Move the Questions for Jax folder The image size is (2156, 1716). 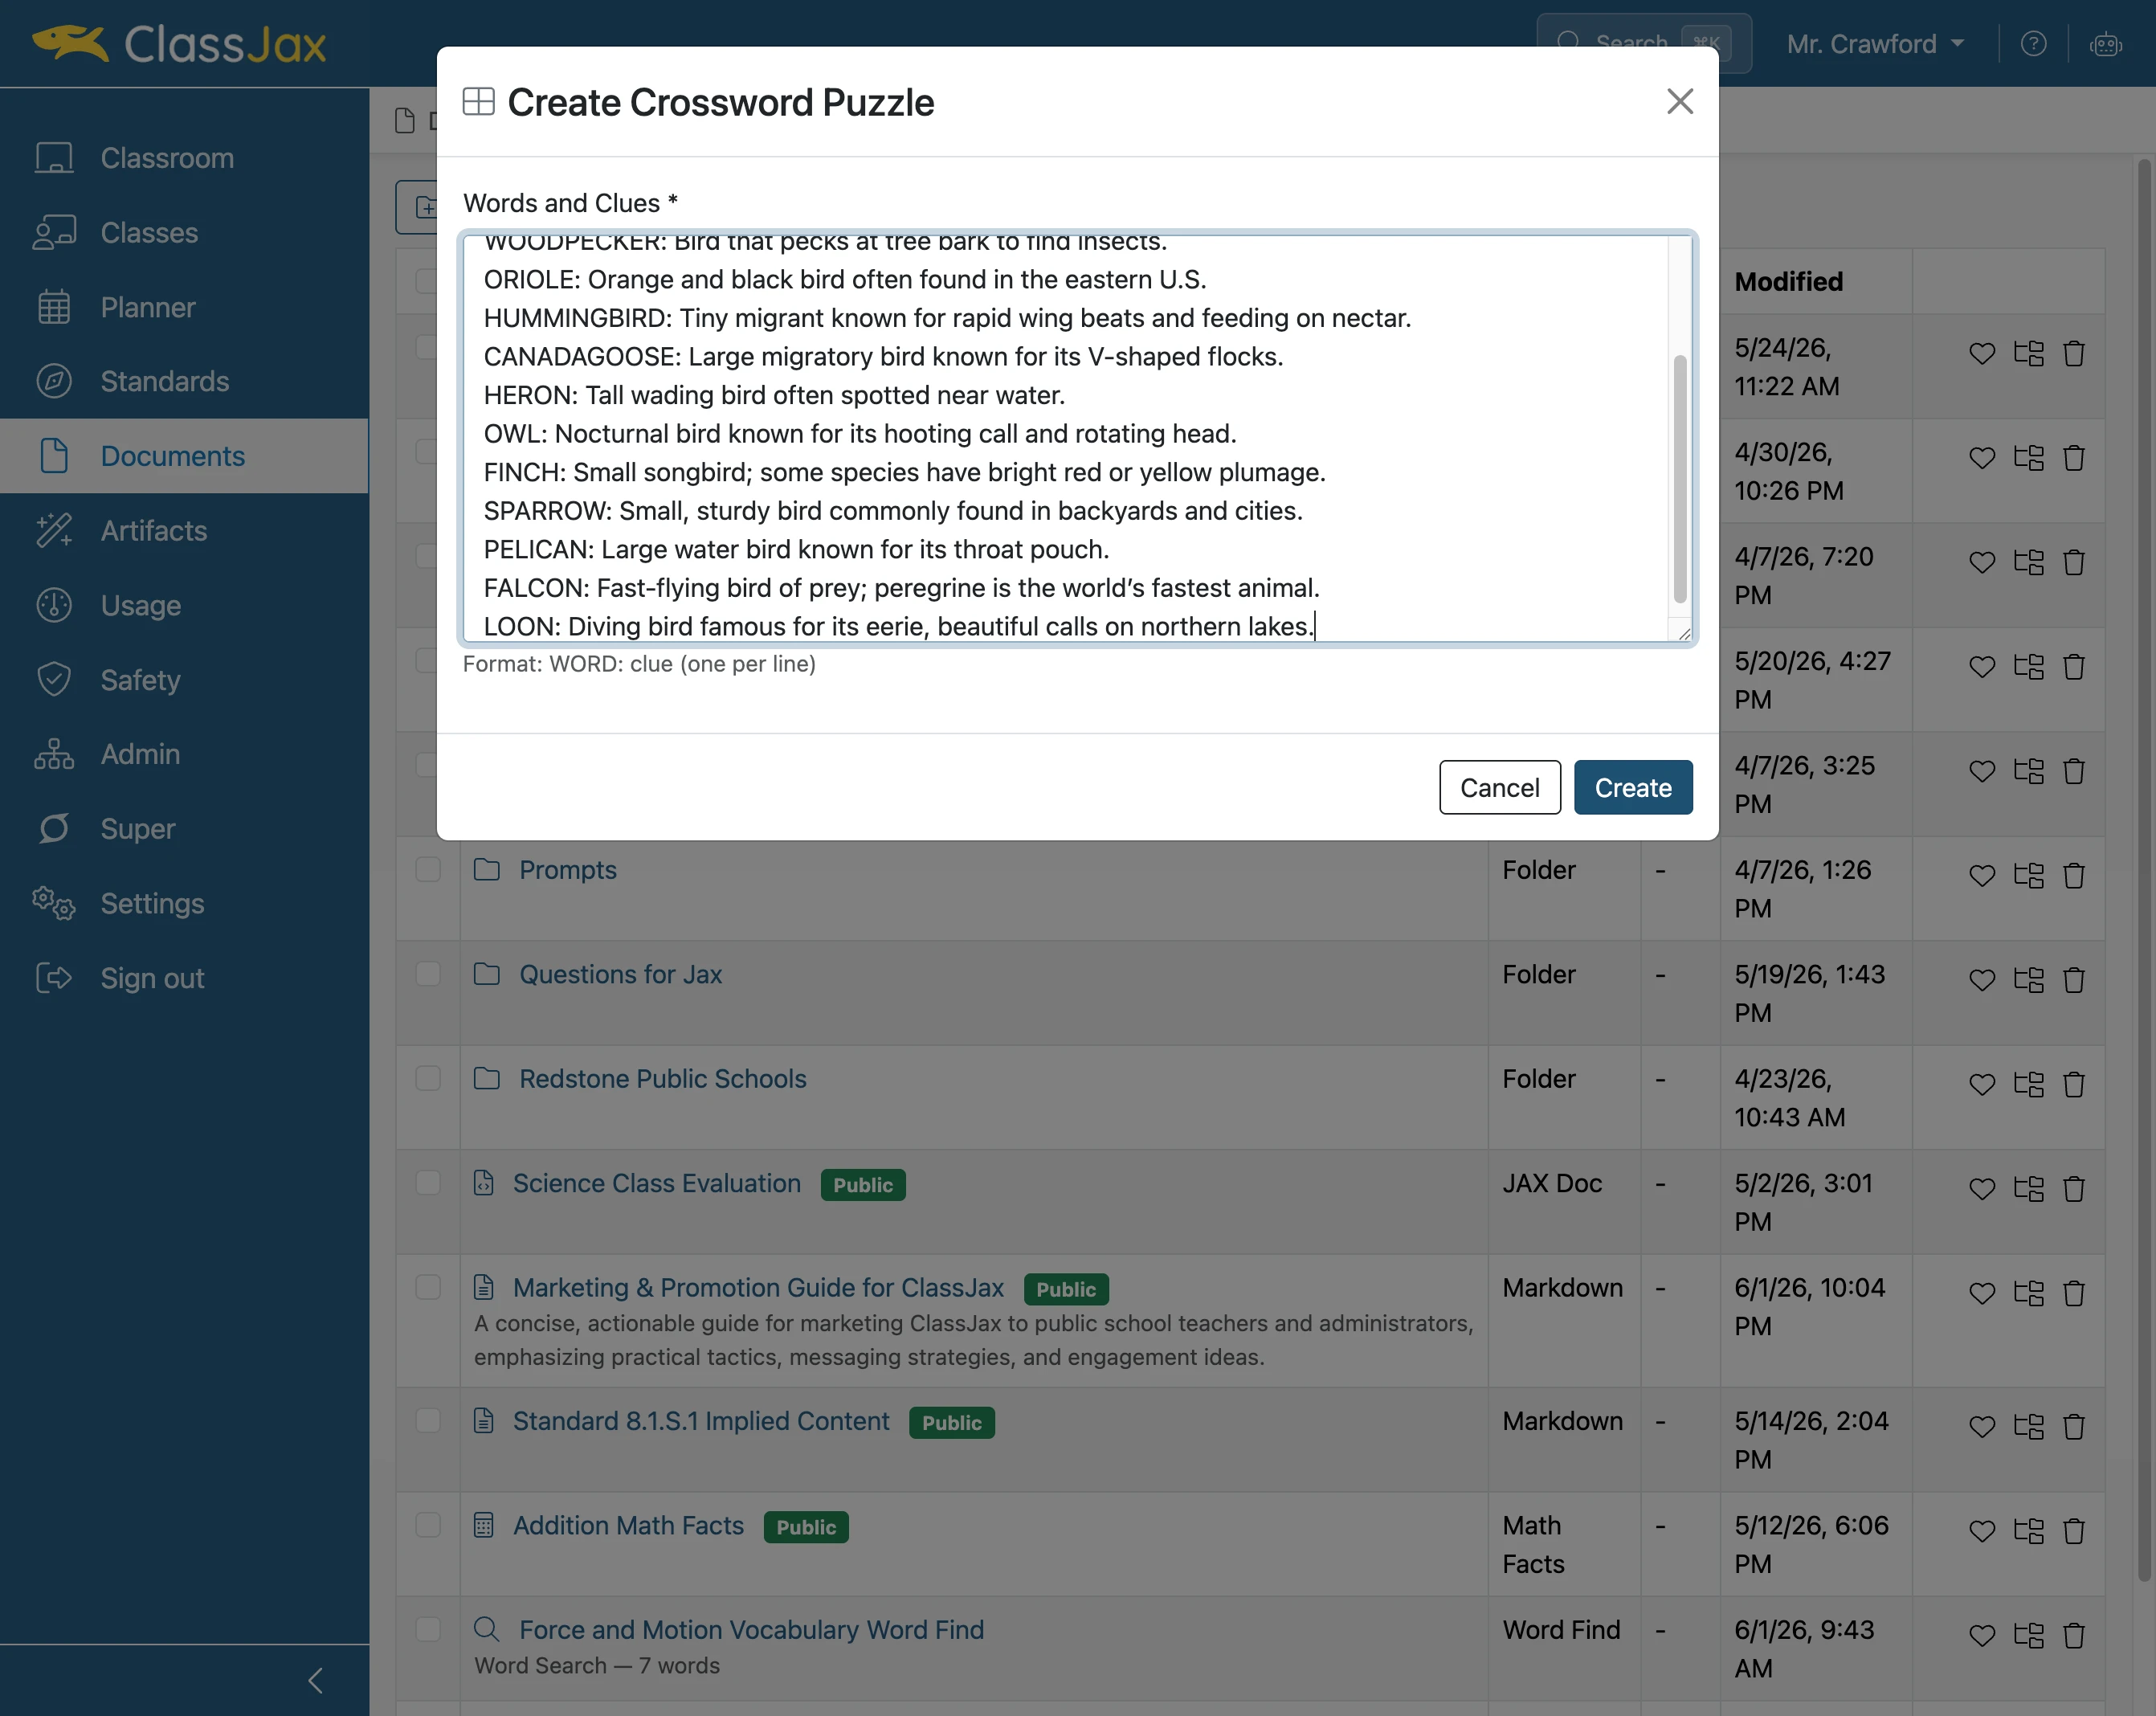[2028, 980]
